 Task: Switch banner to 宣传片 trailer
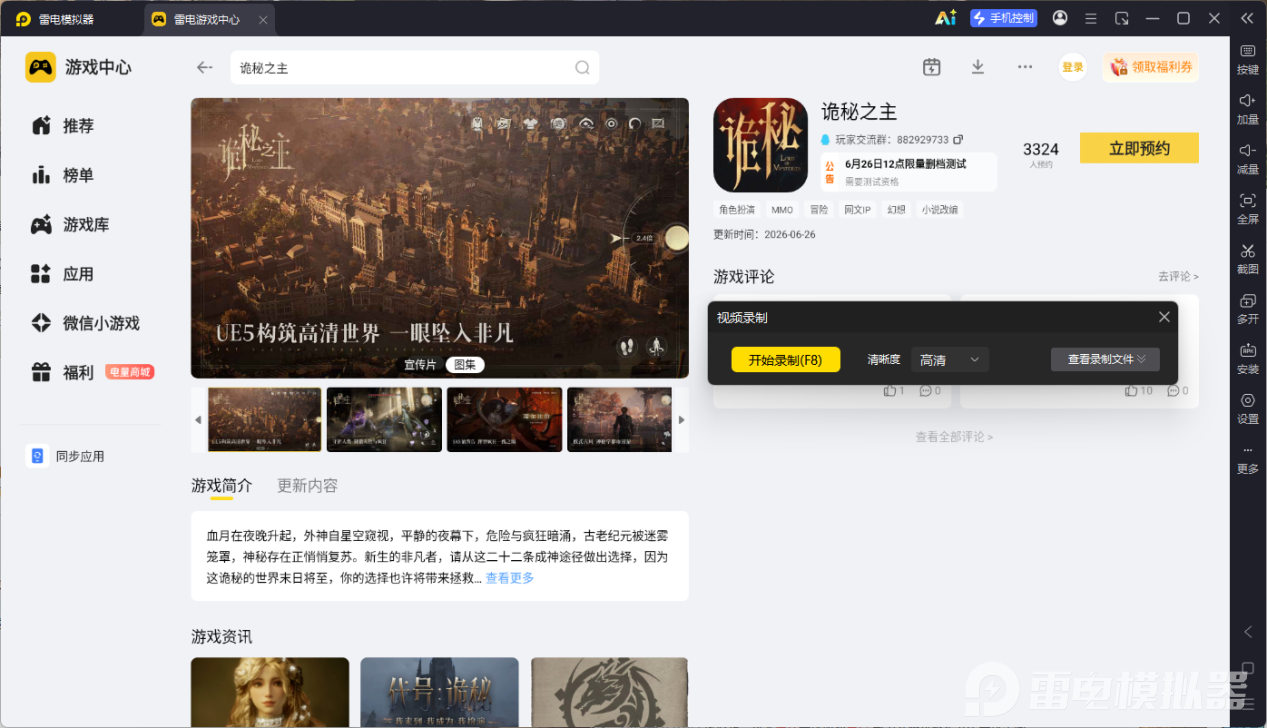click(x=420, y=365)
